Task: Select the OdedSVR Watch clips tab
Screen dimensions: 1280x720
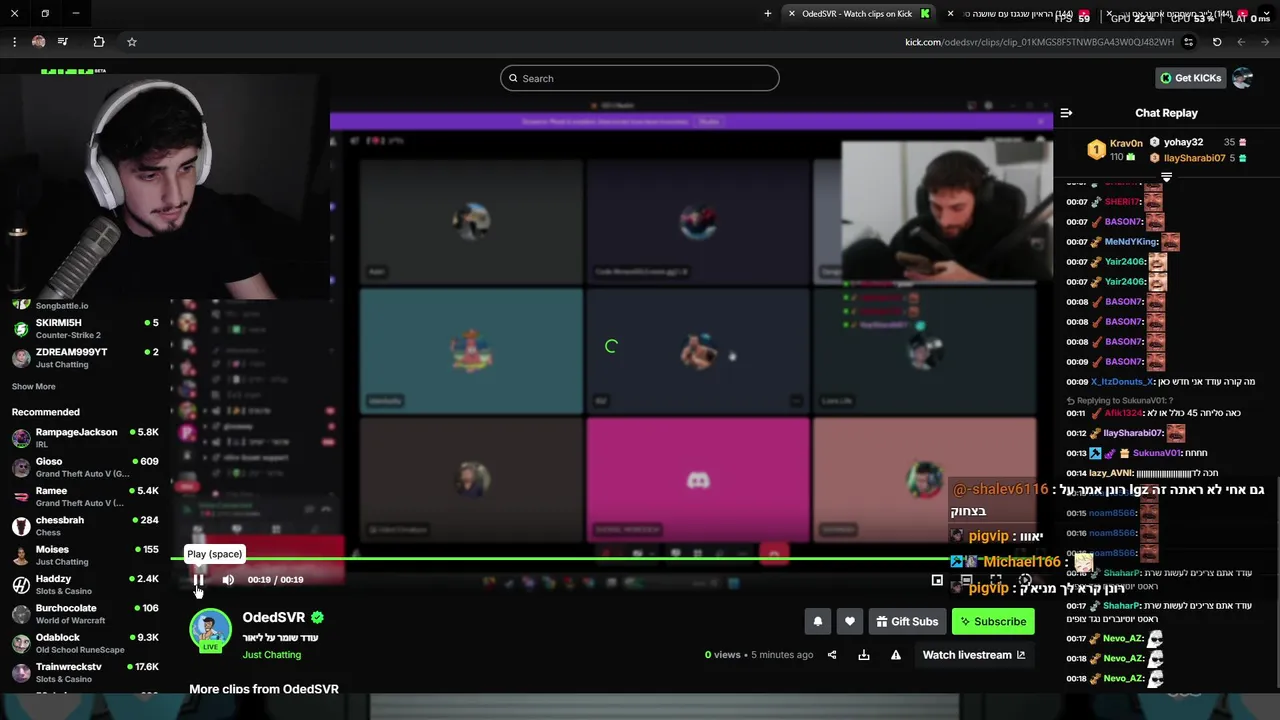Action: coord(860,14)
